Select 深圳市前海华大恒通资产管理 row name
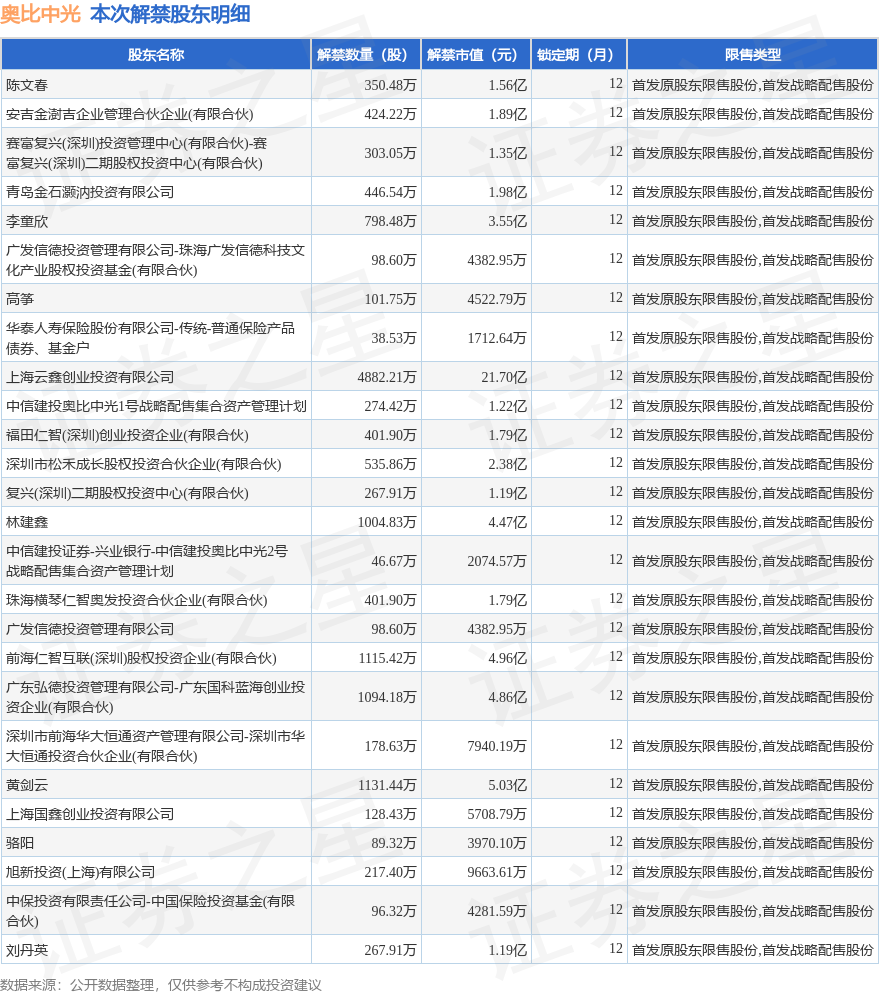Image resolution: width=879 pixels, height=994 pixels. [x=155, y=746]
